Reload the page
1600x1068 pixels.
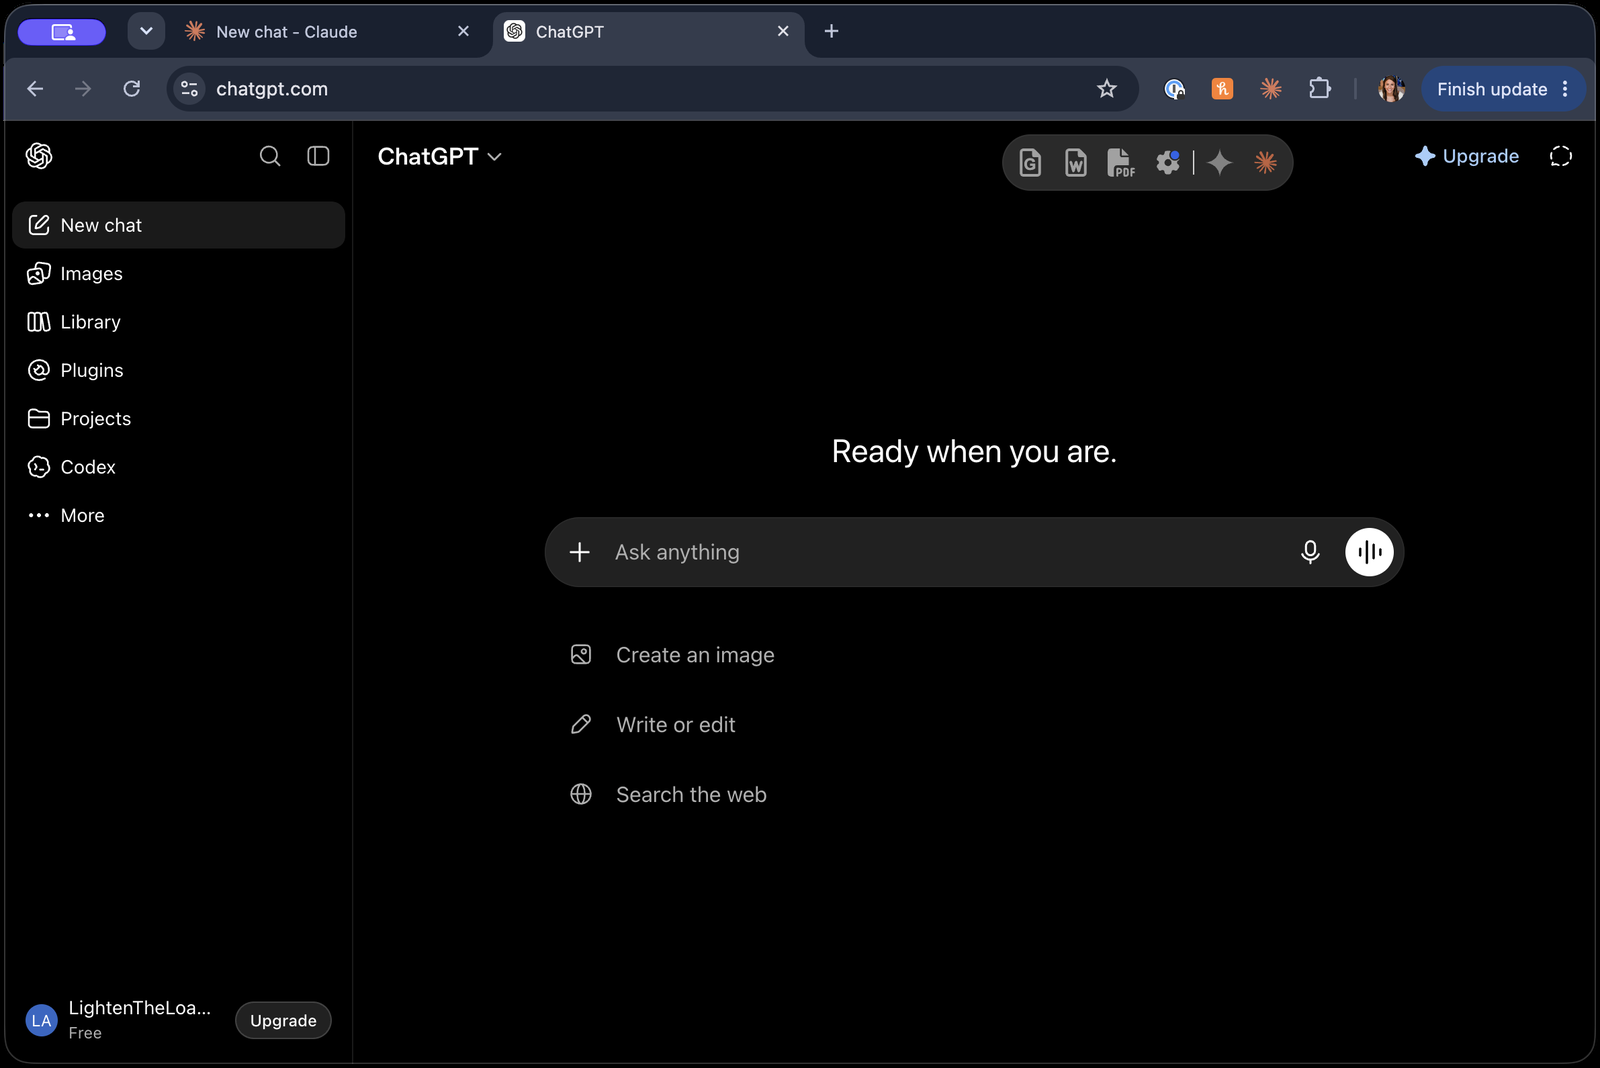[131, 89]
